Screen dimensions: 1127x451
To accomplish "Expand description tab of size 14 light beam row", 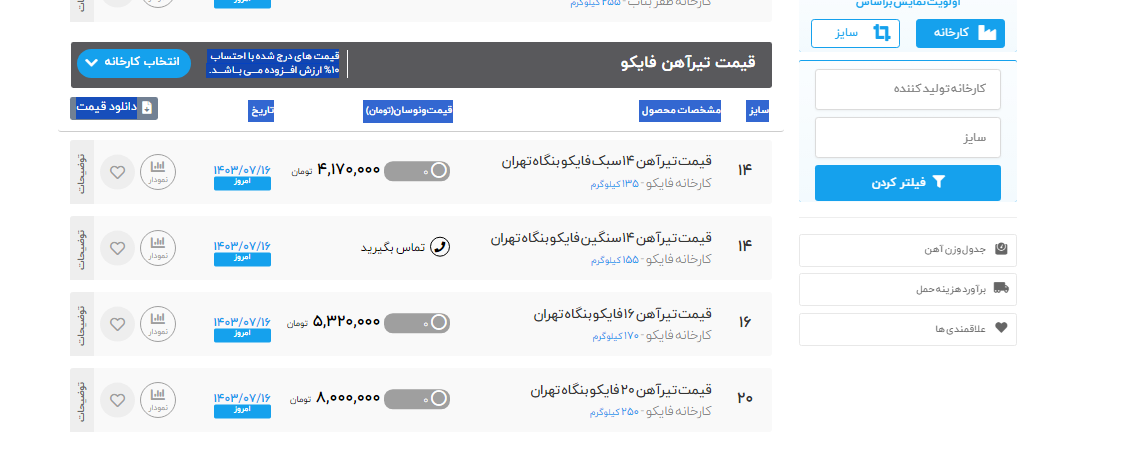I will [82, 172].
